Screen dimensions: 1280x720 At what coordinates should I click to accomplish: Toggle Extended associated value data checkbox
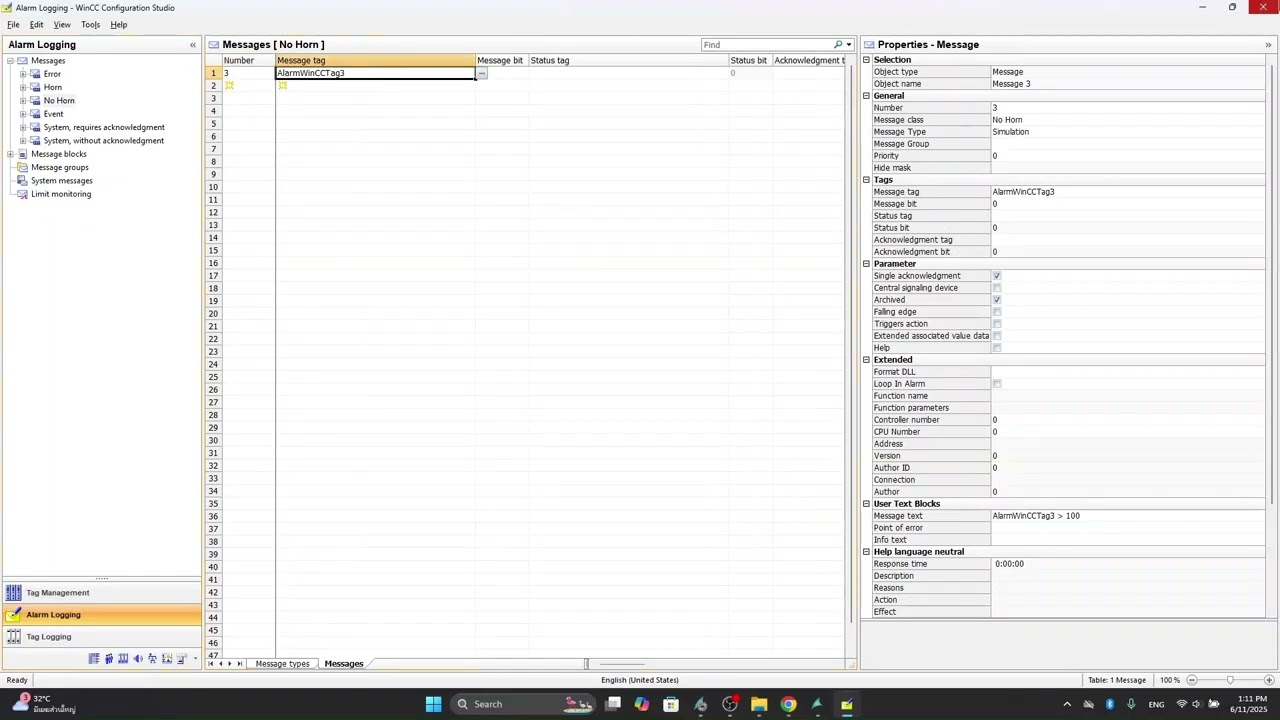pos(997,336)
